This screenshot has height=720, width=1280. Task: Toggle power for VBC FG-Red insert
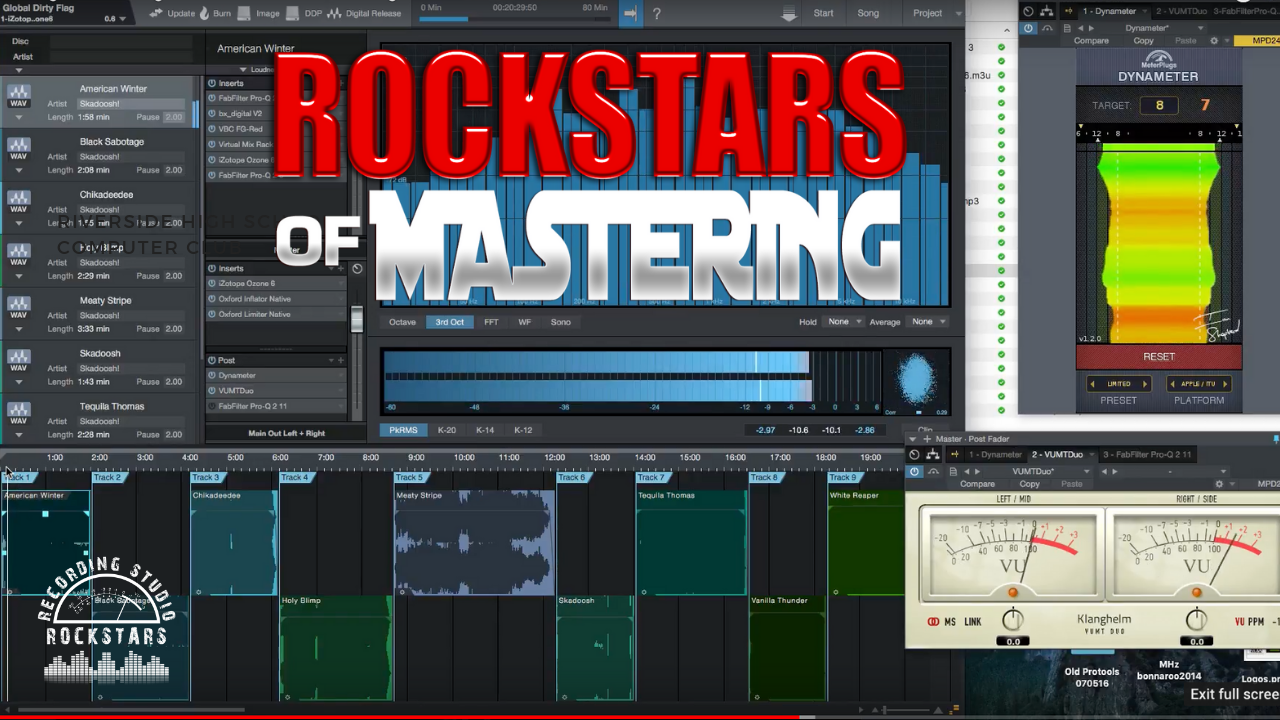coord(212,129)
